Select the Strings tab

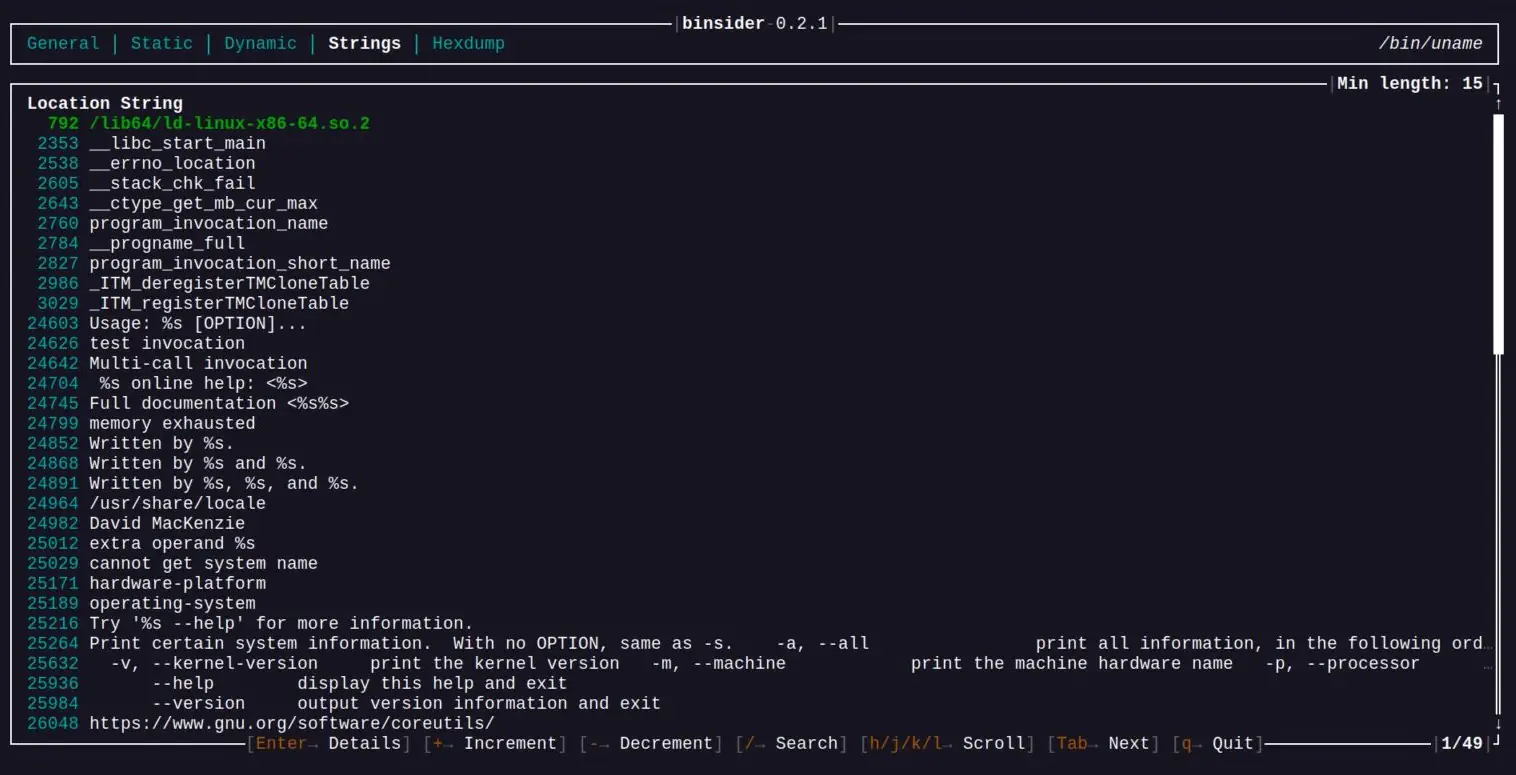(364, 44)
